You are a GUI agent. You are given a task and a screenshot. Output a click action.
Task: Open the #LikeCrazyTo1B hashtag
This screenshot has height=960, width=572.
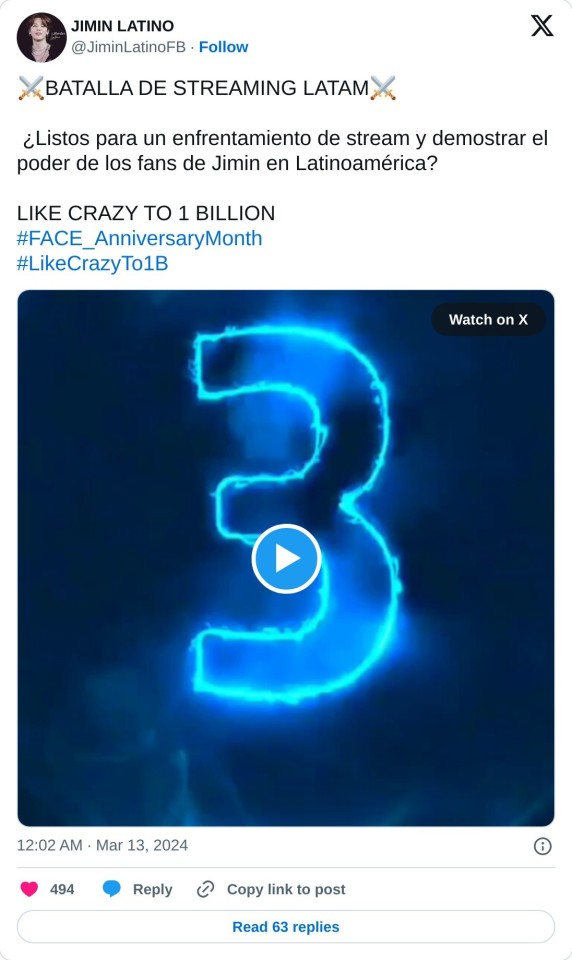coord(92,263)
